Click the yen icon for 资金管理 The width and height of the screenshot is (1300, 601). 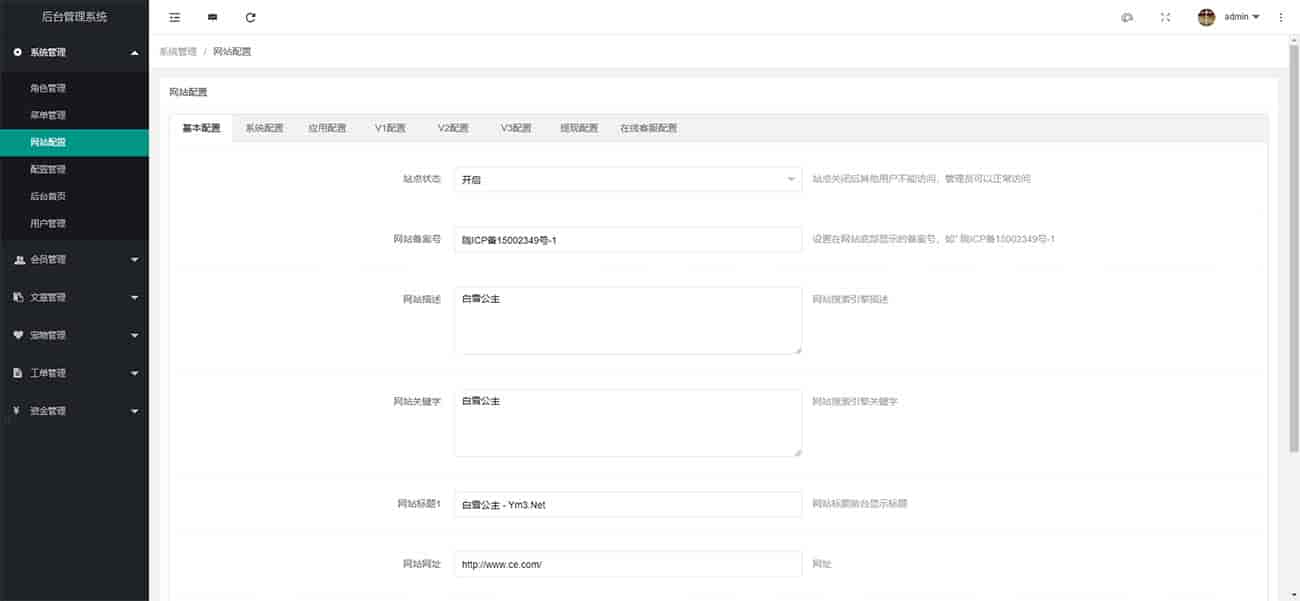[x=17, y=411]
